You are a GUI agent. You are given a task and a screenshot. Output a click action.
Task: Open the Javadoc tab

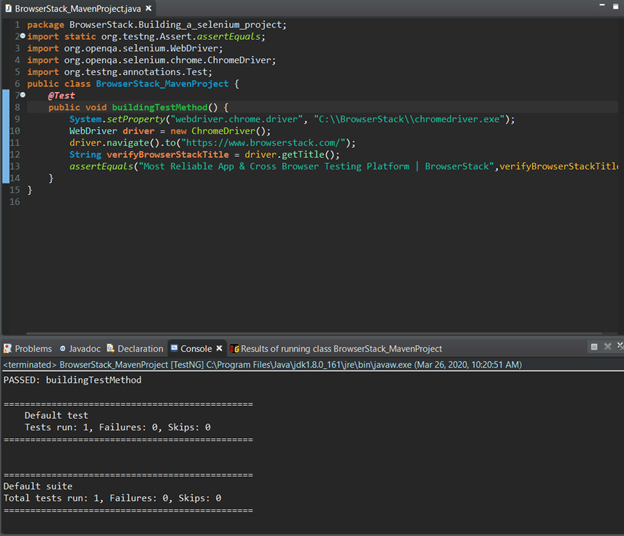coord(80,349)
